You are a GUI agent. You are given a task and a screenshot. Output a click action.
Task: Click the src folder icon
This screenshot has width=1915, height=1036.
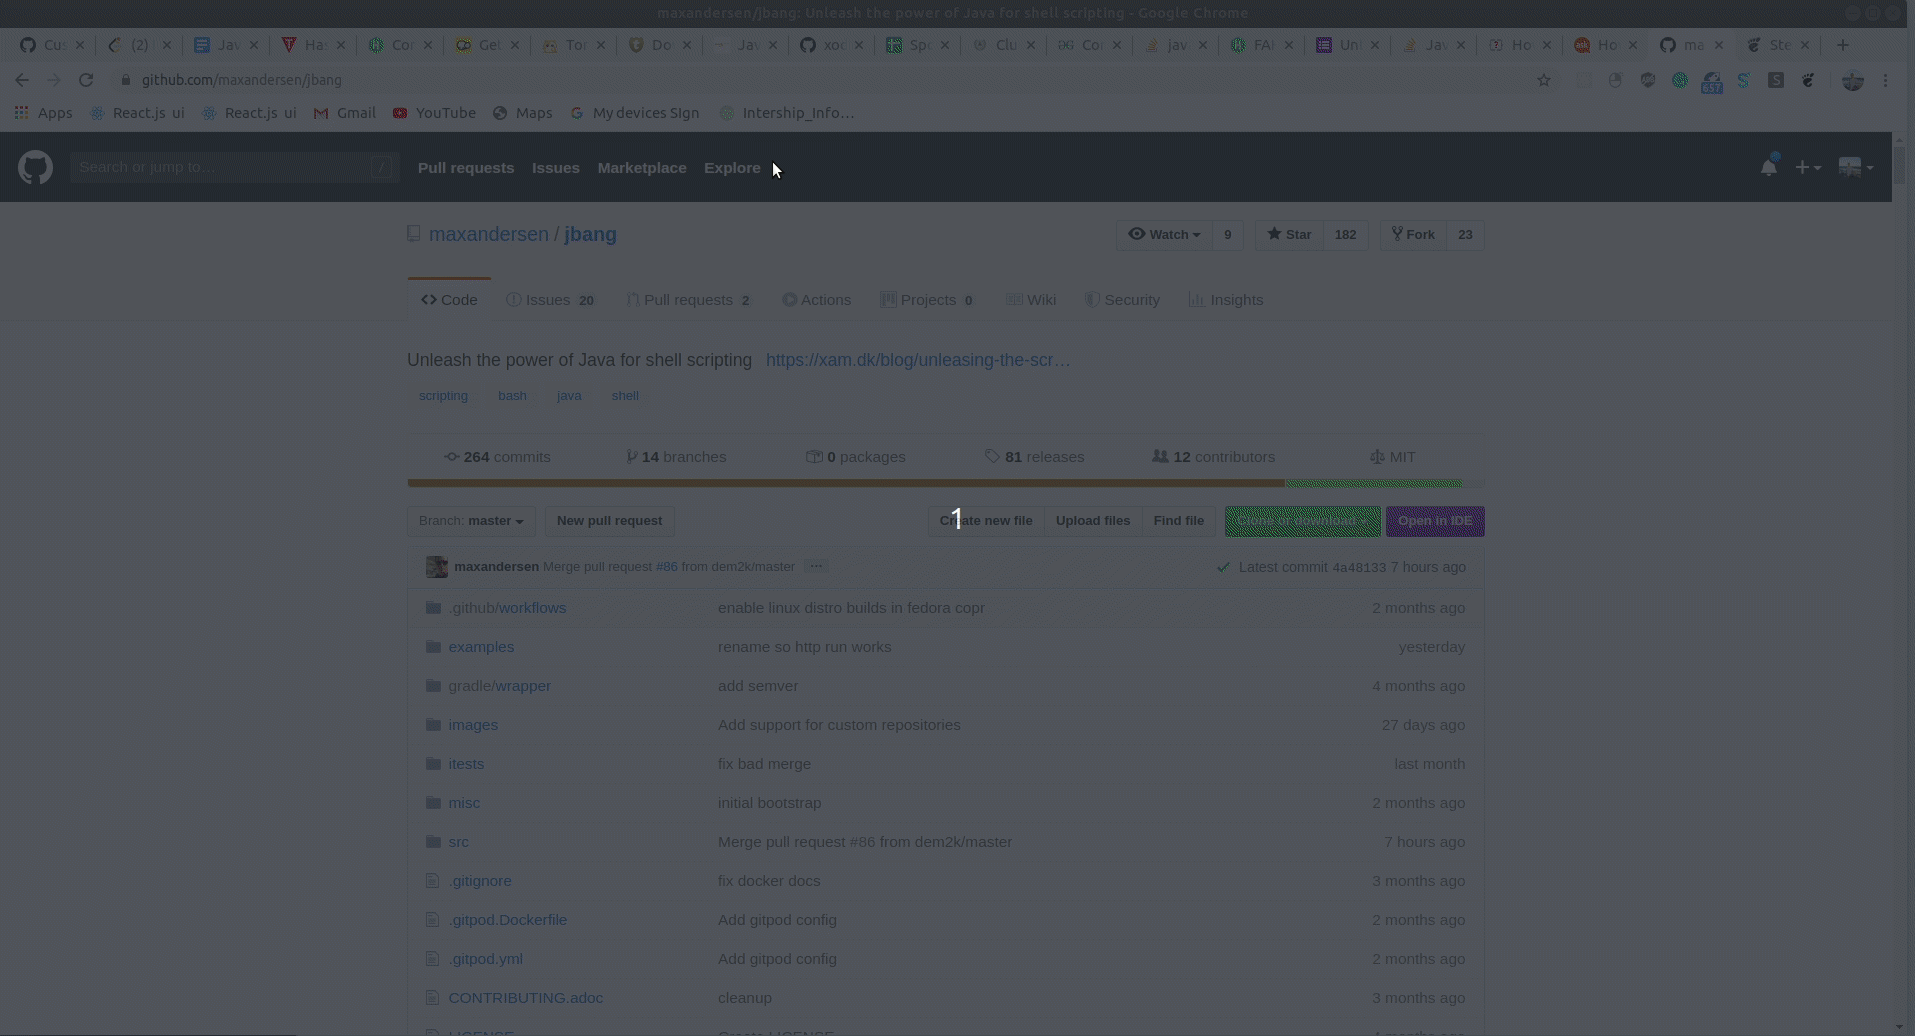coord(433,842)
